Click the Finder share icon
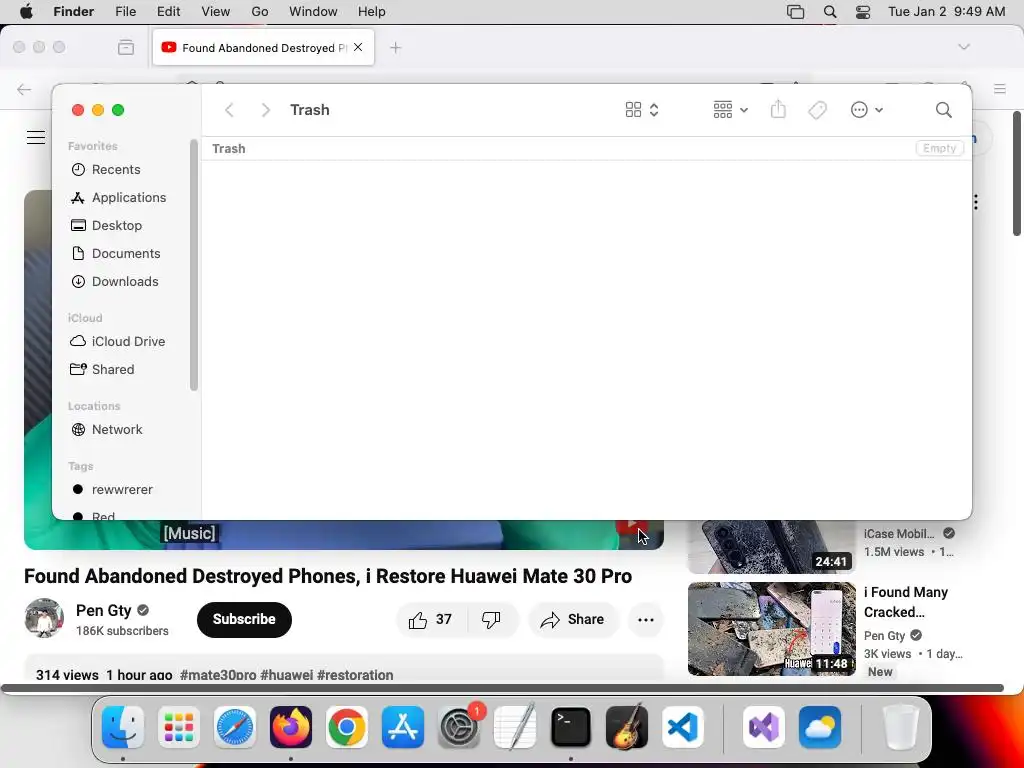1024x768 pixels. pyautogui.click(x=778, y=110)
